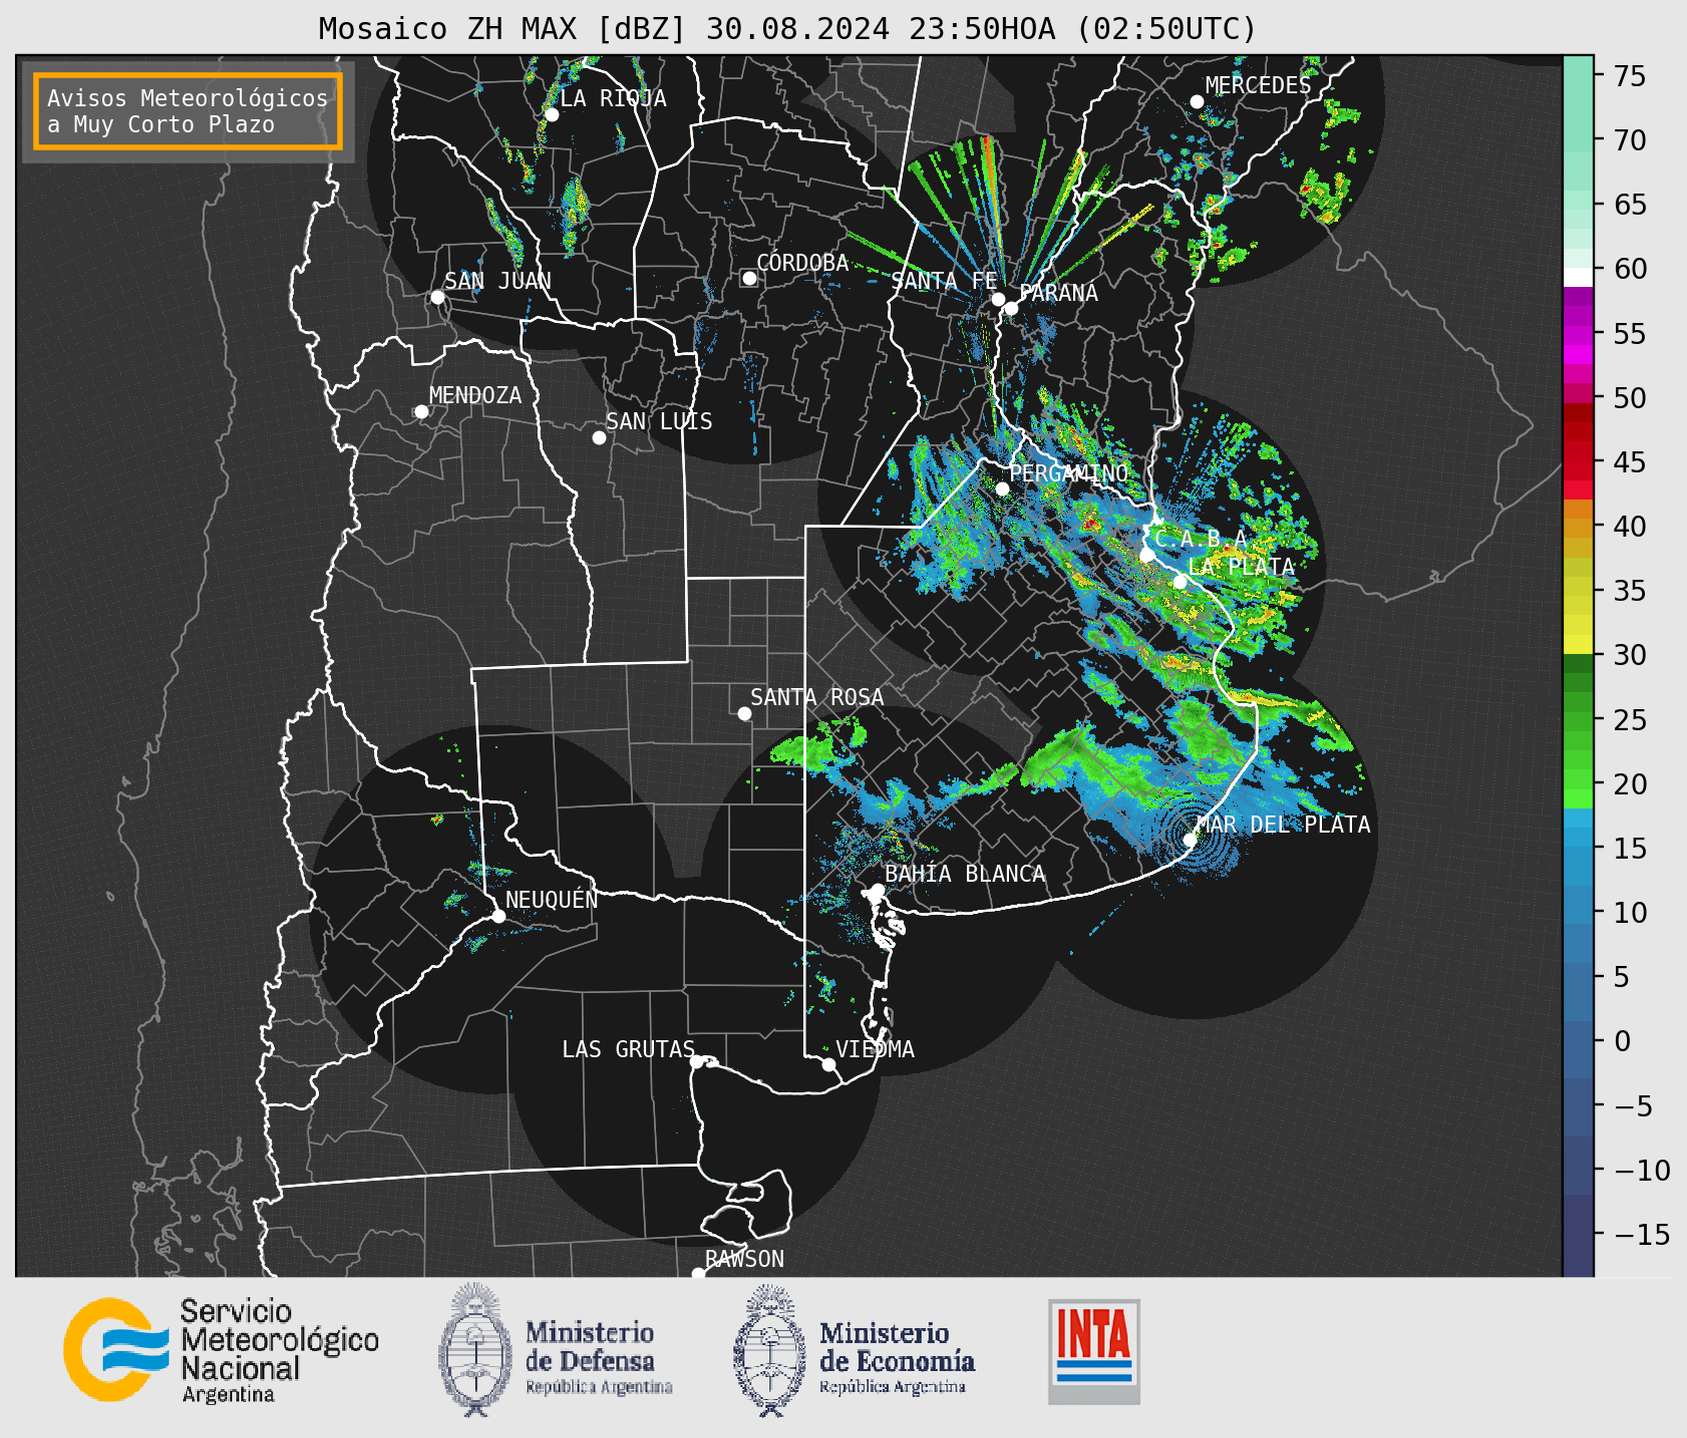Screen dimensions: 1687x1438
Task: Click the RAWSON city label
Action: point(744,1259)
